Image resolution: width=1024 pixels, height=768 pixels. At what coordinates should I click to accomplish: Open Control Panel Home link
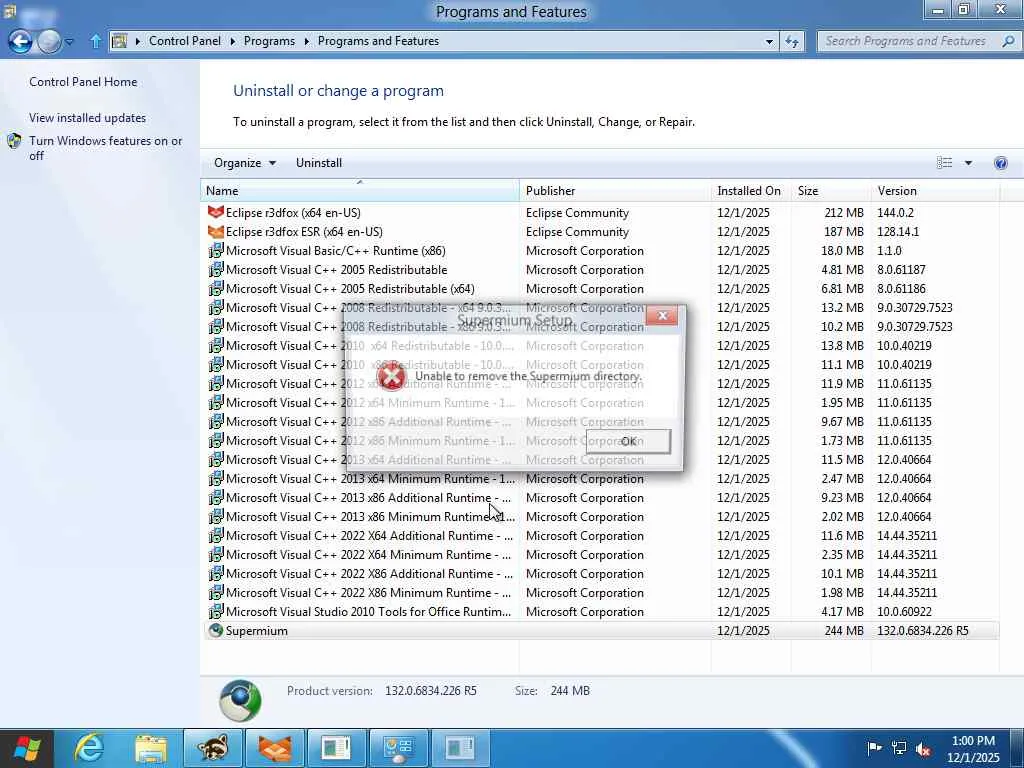(83, 82)
